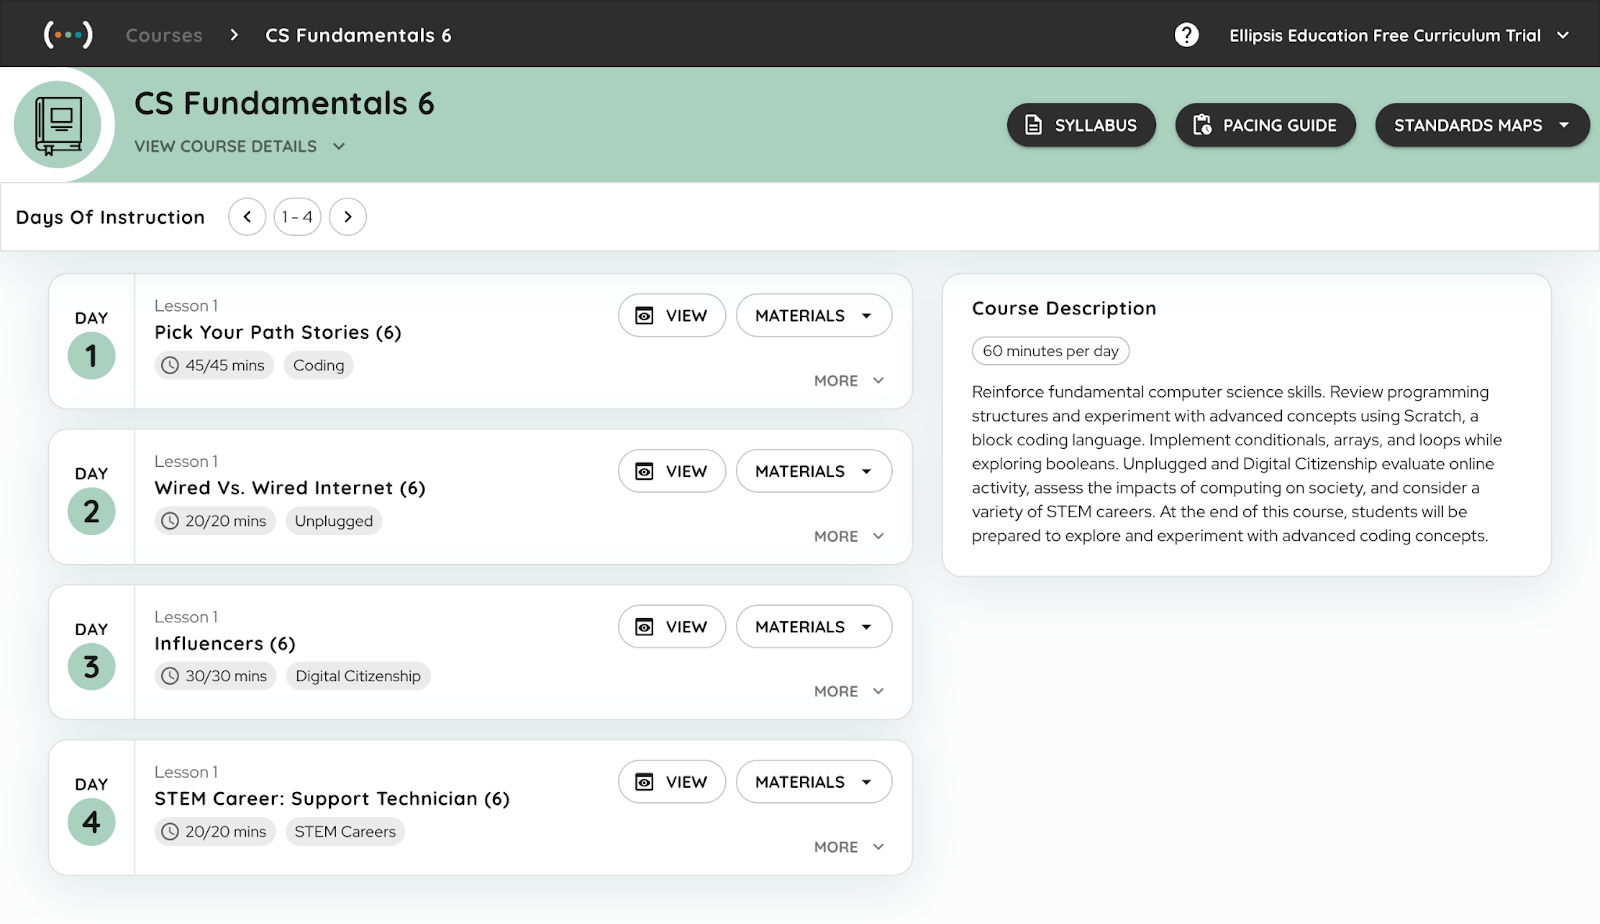Open the Standards Maps dropdown
This screenshot has width=1600, height=924.
tap(1481, 125)
